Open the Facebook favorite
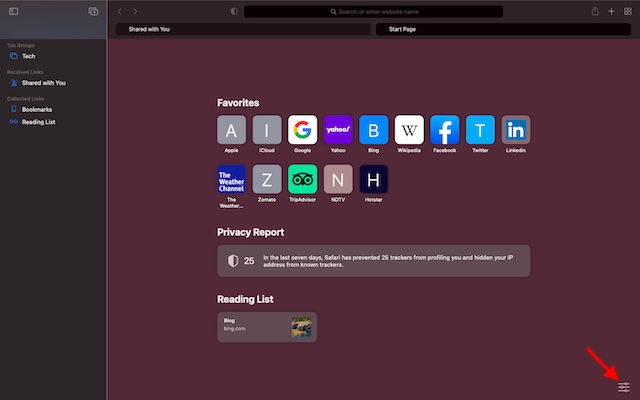Screen dimensions: 640x400 pos(444,130)
